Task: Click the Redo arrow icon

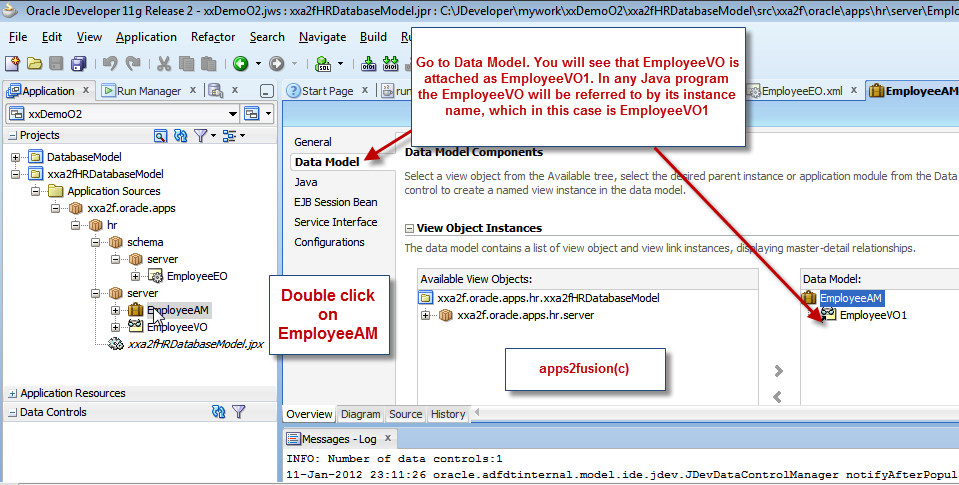Action: tap(133, 63)
